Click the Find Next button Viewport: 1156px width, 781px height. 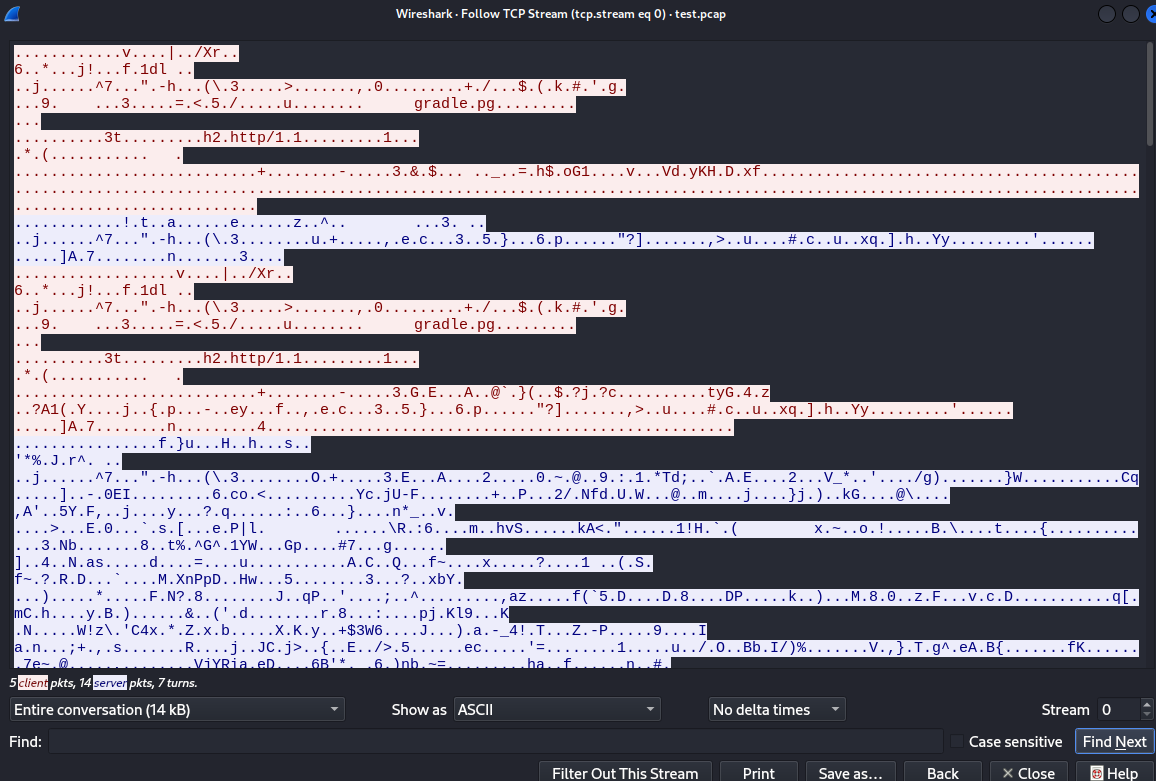click(1114, 741)
